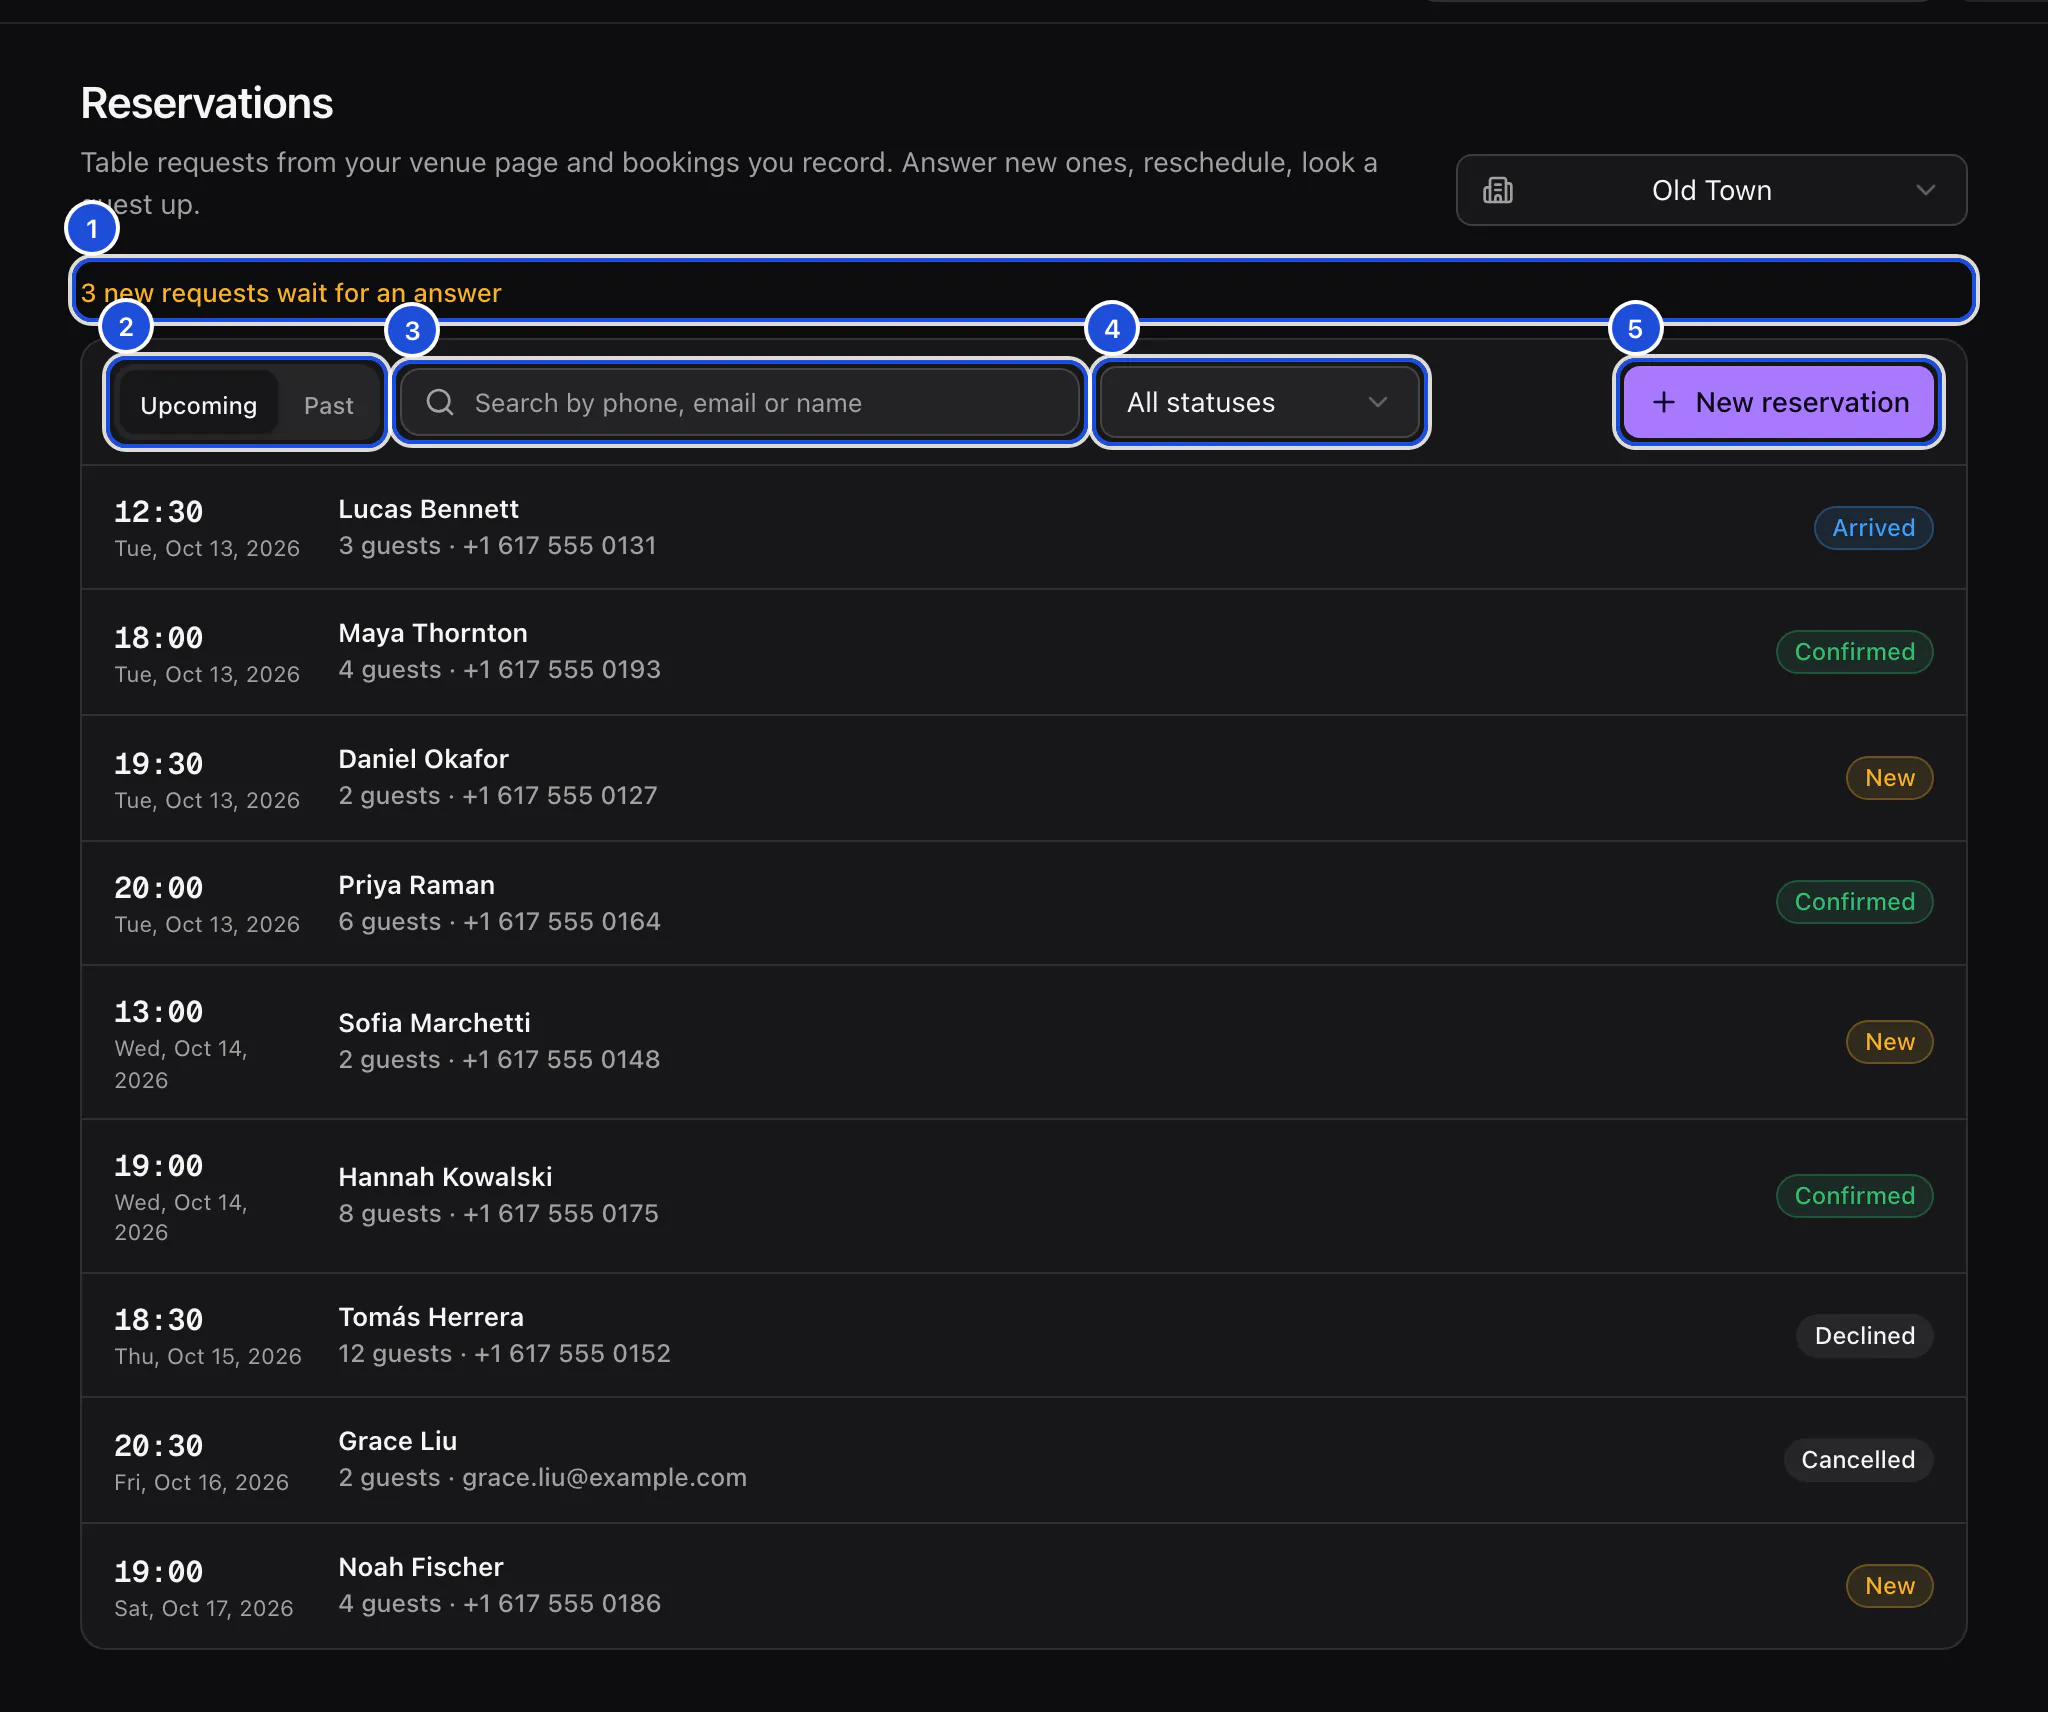2048x1712 pixels.
Task: Open Hannah Kowalski's reservation
Action: (1023, 1196)
